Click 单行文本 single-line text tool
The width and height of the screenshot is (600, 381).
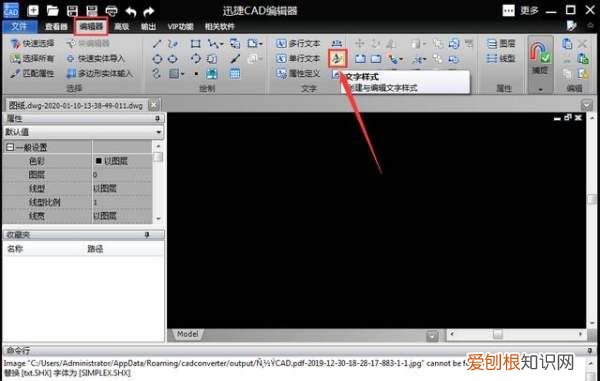(298, 59)
